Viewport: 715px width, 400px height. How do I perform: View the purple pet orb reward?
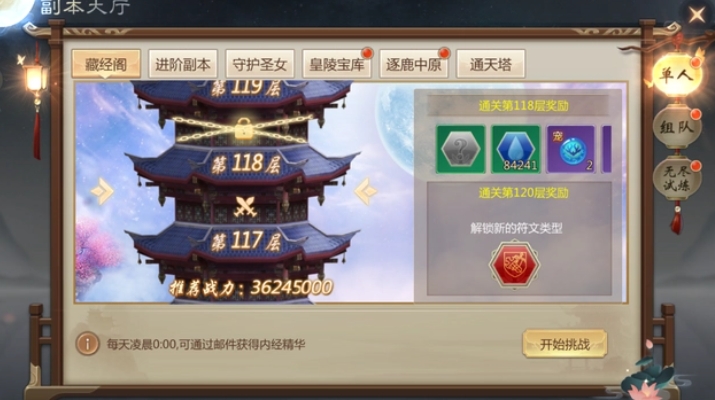(x=571, y=150)
